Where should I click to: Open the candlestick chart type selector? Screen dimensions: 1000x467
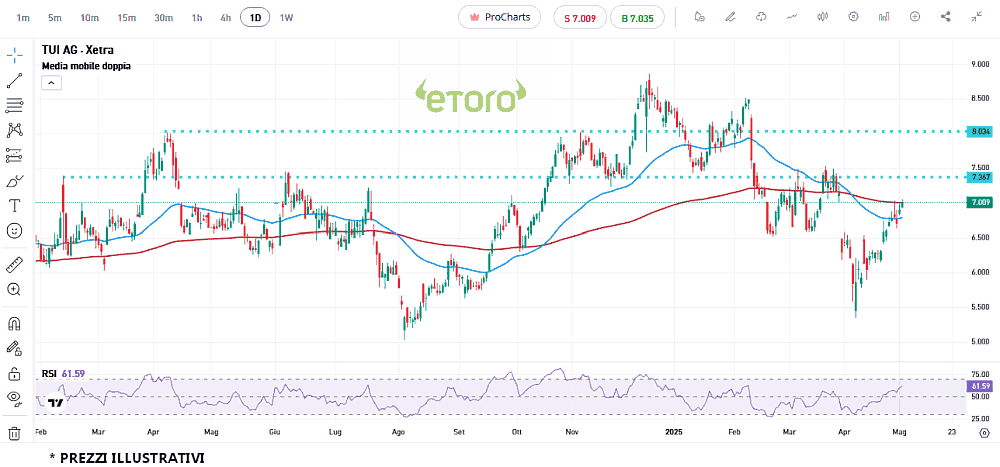[823, 17]
